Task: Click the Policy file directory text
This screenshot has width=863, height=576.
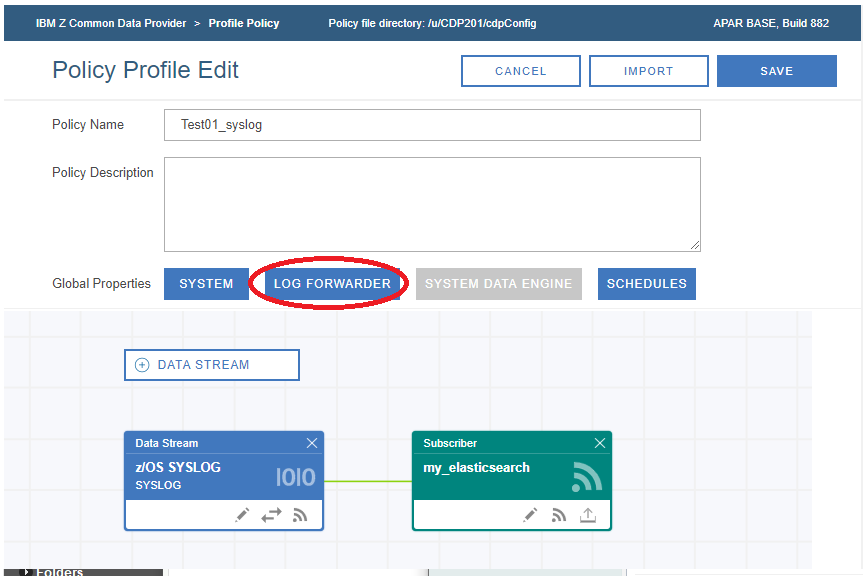Action: (432, 23)
